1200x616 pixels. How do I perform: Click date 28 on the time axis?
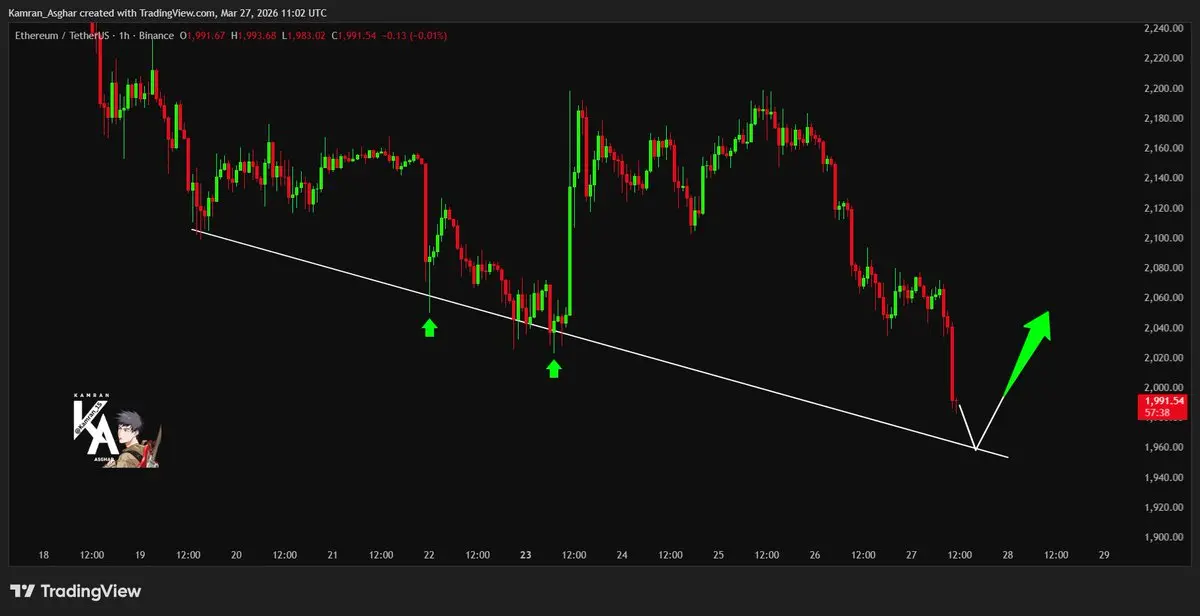1007,555
